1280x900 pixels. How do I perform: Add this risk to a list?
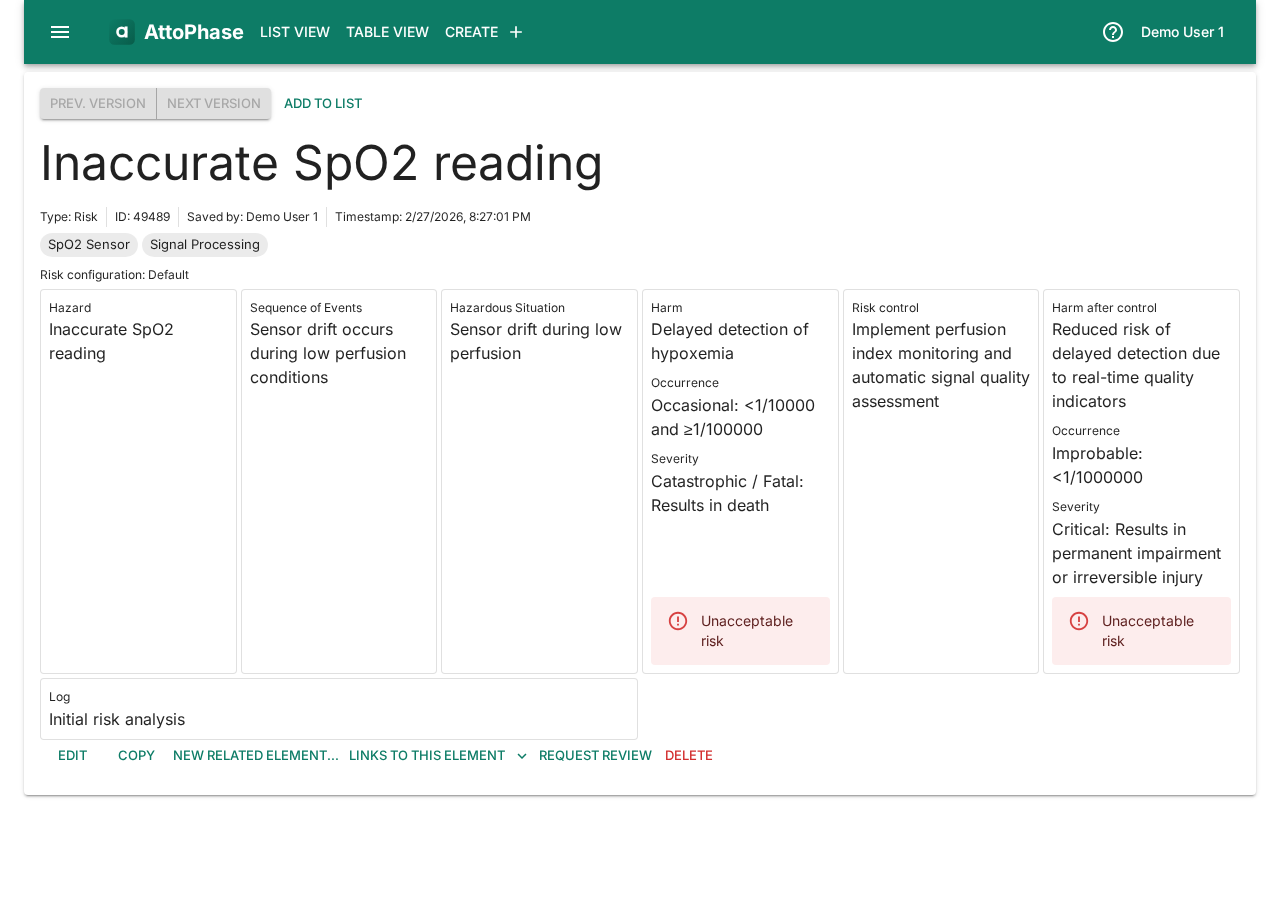pyautogui.click(x=323, y=104)
